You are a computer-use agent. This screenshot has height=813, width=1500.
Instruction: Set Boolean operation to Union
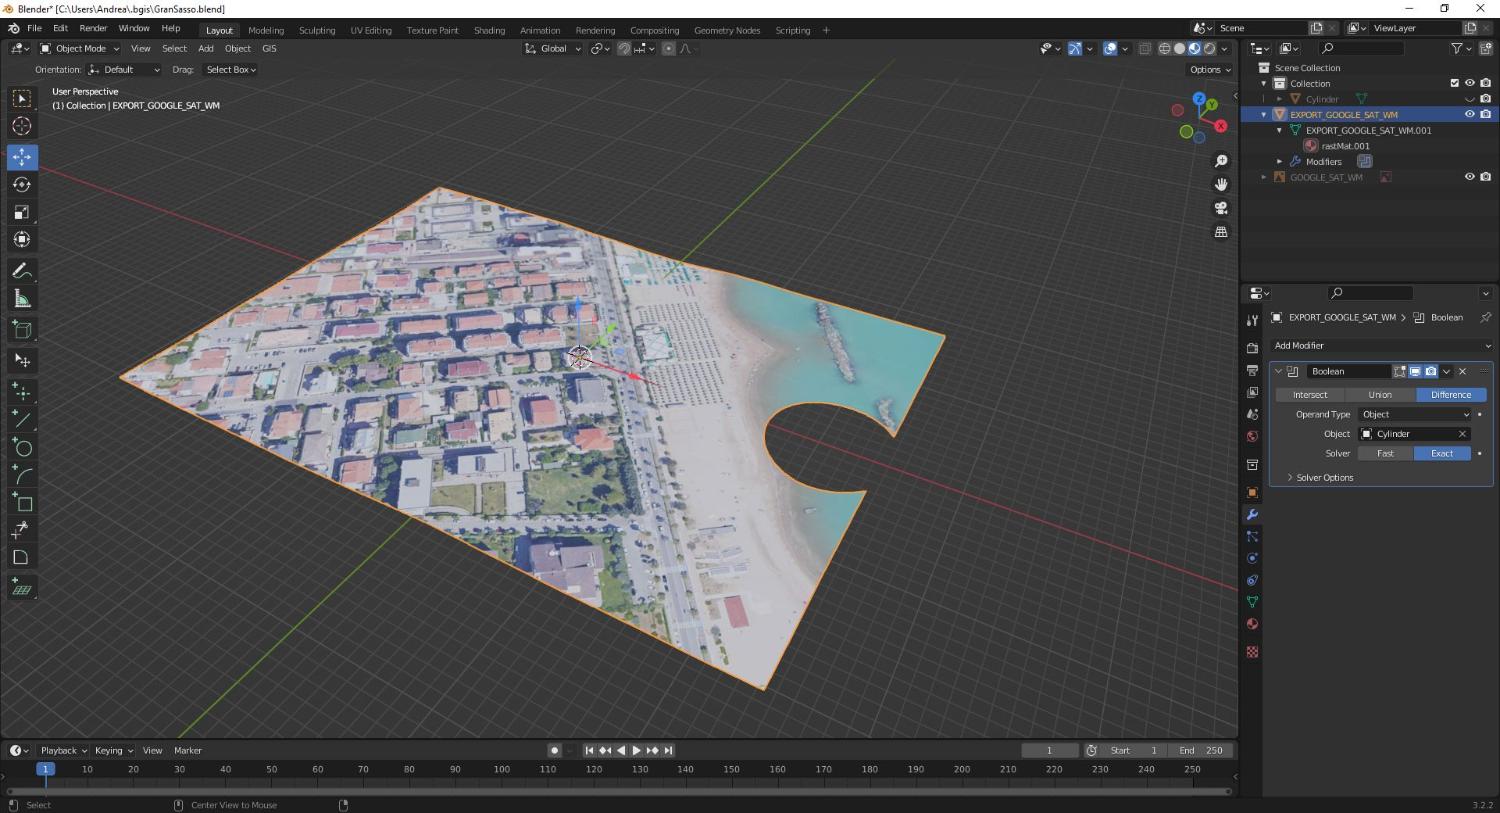point(1380,395)
